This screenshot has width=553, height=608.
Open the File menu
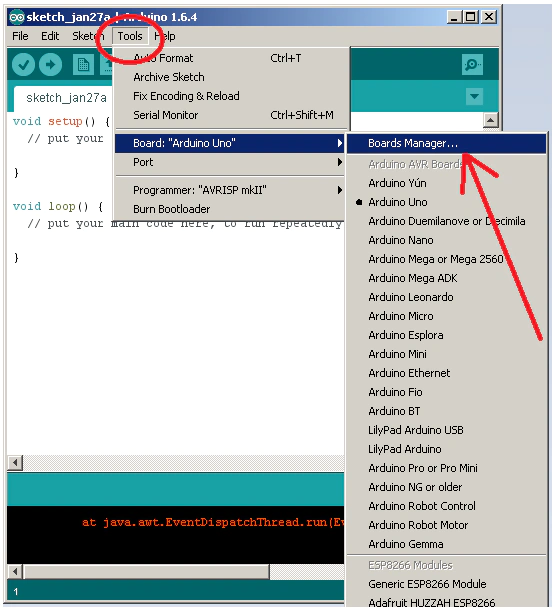[x=20, y=36]
